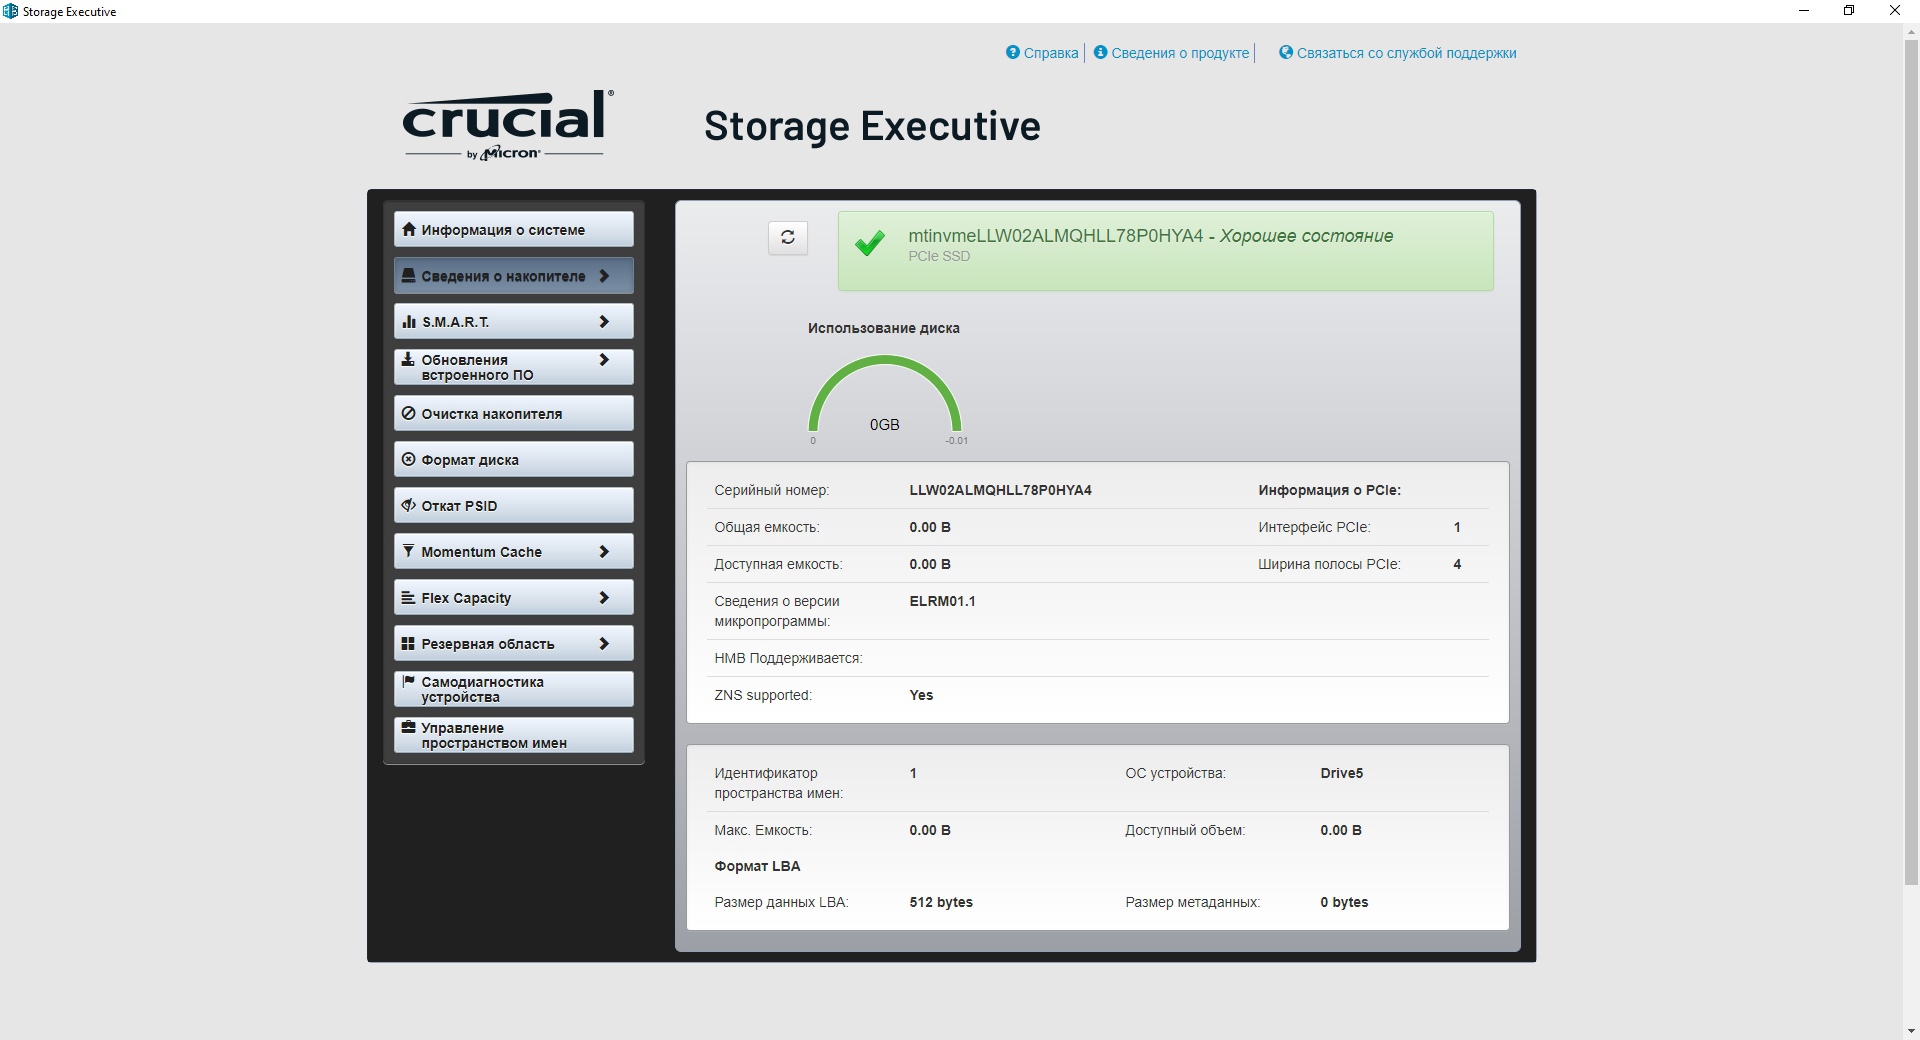Image resolution: width=1920 pixels, height=1040 pixels.
Task: Click the Storage Executive title bar app icon
Action: click(x=10, y=11)
